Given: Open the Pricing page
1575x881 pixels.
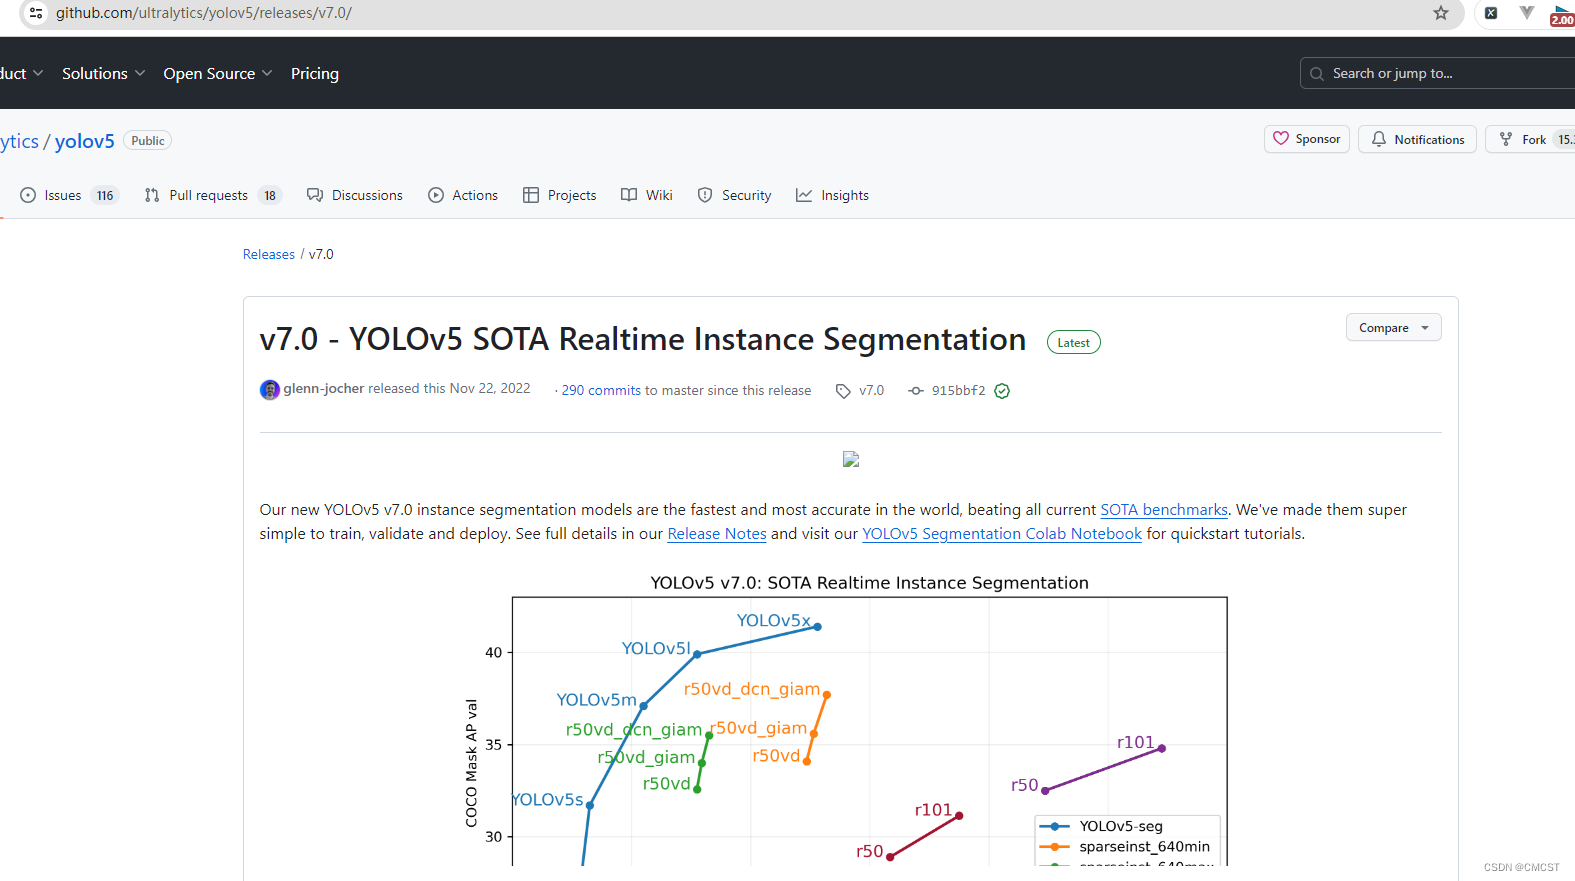Looking at the screenshot, I should point(315,73).
